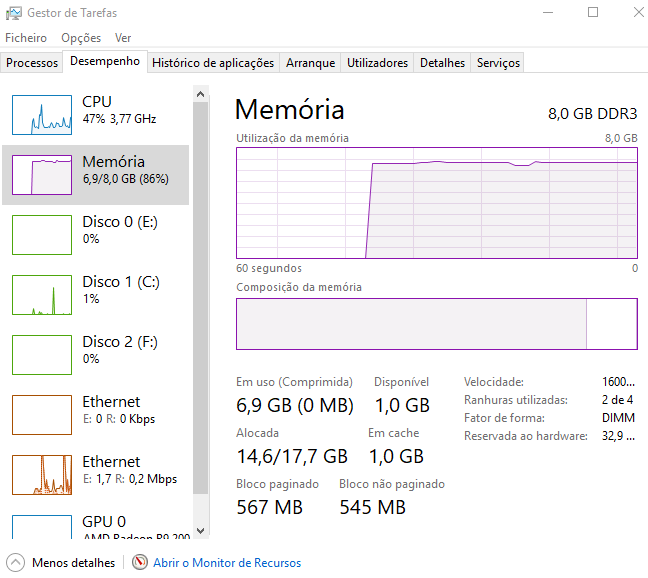648x578 pixels.
Task: Click the 6,9/8,0 GB (86%) sidebar value
Action: 126,179
